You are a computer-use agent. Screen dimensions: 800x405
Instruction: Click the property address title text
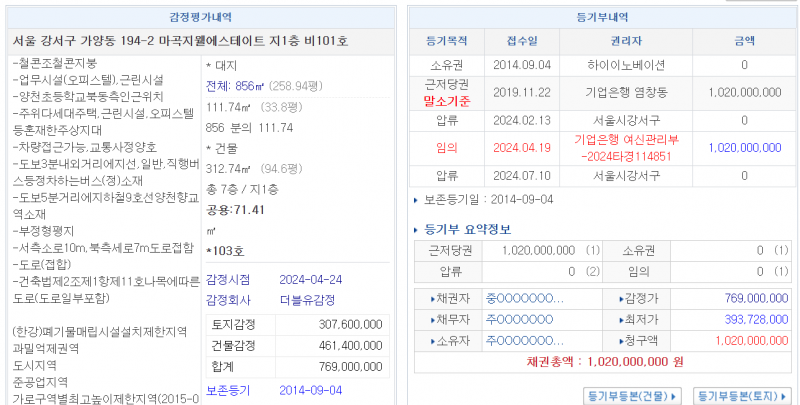181,41
